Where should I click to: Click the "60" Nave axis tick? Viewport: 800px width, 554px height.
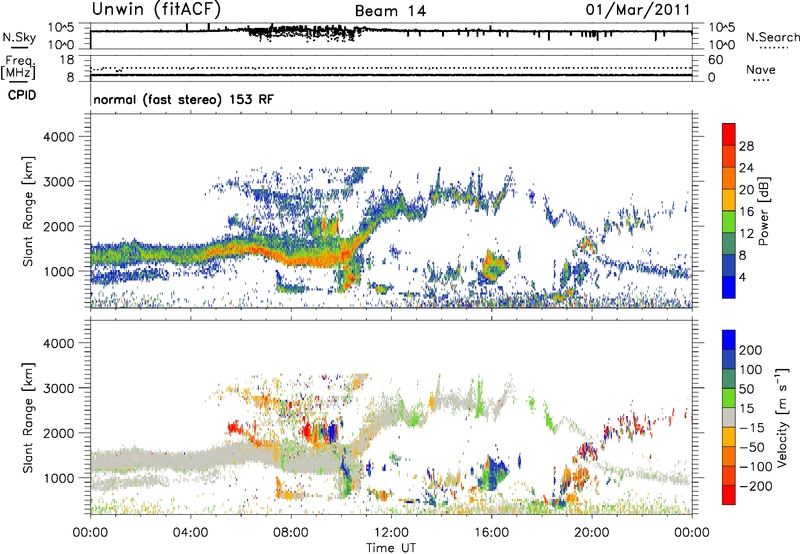point(715,60)
